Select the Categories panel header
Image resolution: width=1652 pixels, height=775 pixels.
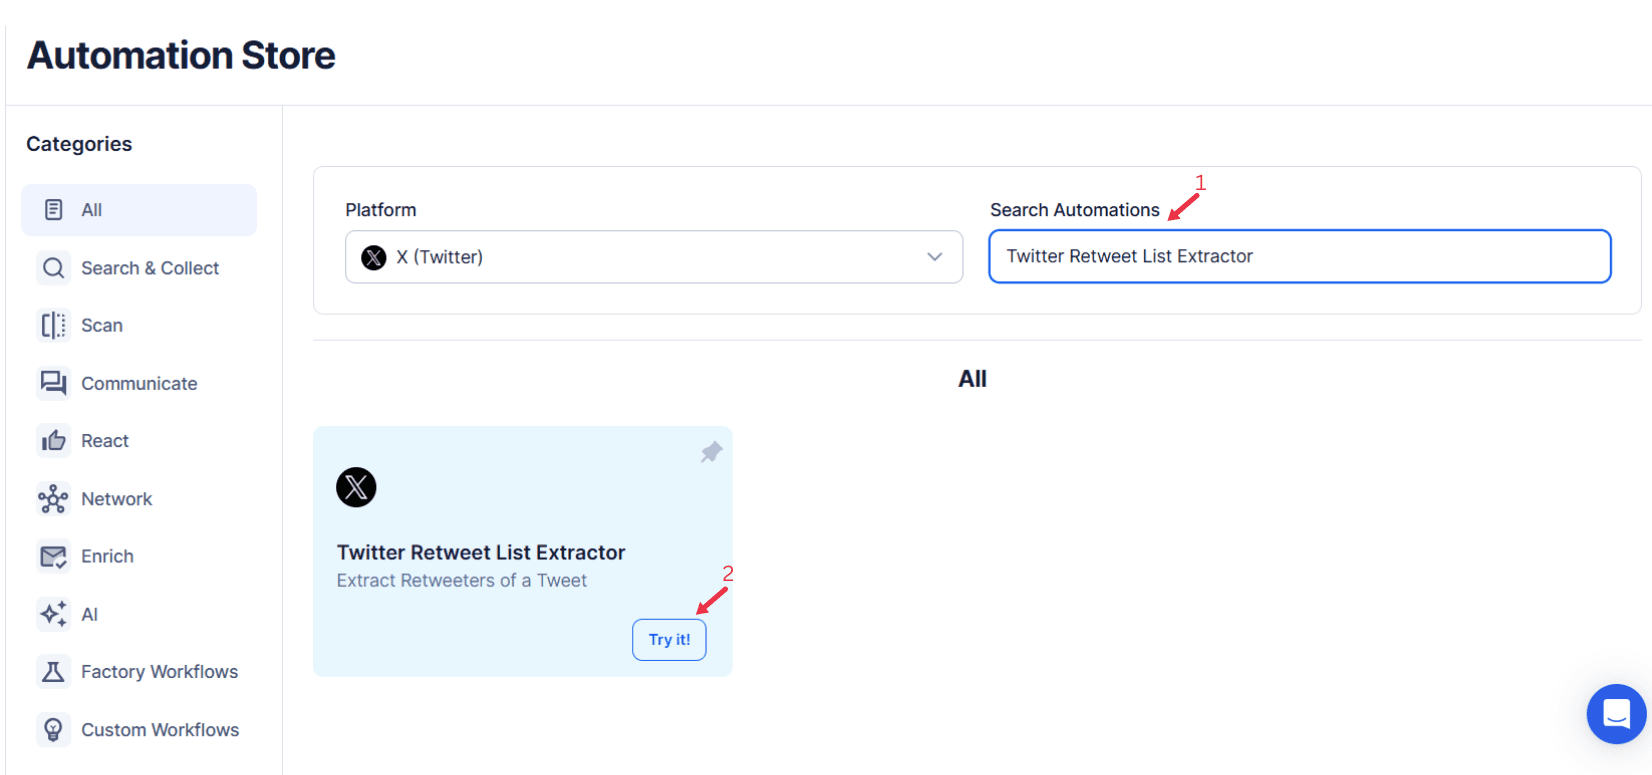pos(79,144)
